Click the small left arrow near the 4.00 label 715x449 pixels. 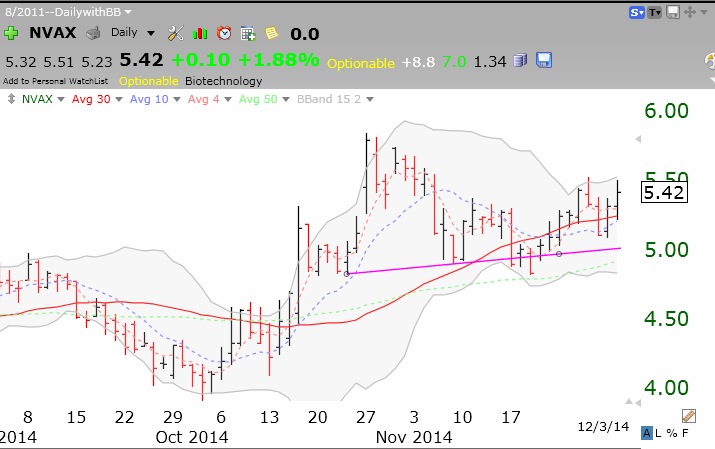pyautogui.click(x=638, y=403)
